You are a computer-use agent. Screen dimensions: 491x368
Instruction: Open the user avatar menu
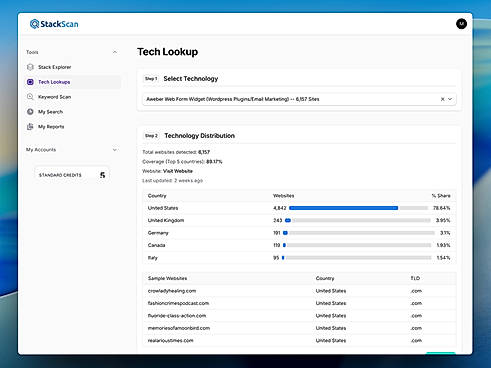pyautogui.click(x=461, y=24)
